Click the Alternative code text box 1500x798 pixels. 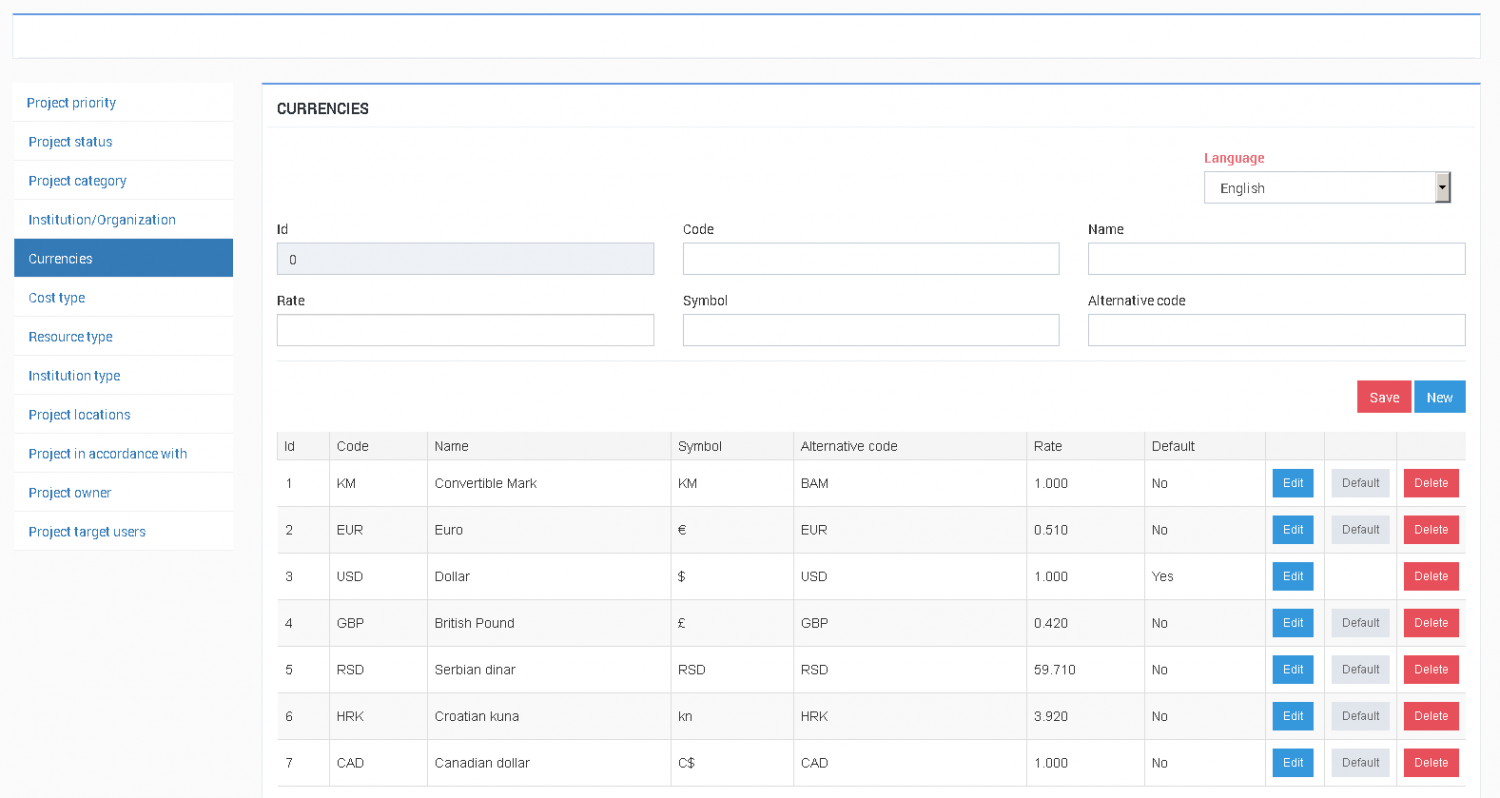pyautogui.click(x=1276, y=330)
